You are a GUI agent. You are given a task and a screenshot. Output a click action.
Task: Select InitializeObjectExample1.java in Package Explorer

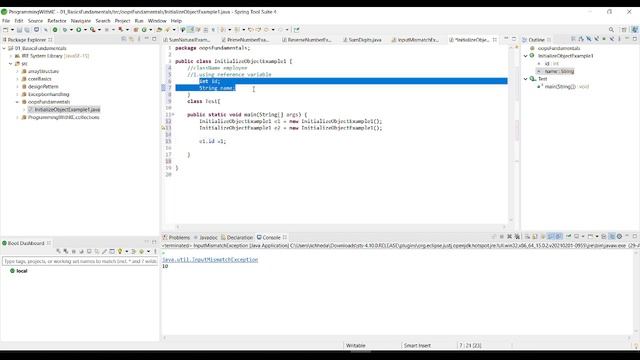click(x=64, y=110)
